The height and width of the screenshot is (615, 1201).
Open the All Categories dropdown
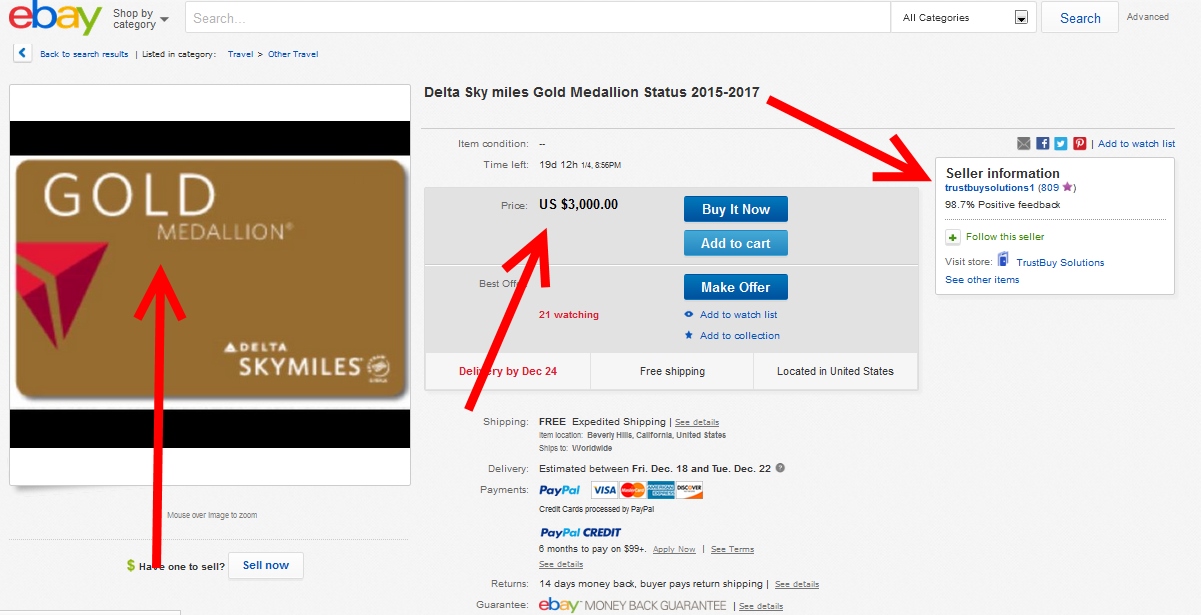(964, 18)
